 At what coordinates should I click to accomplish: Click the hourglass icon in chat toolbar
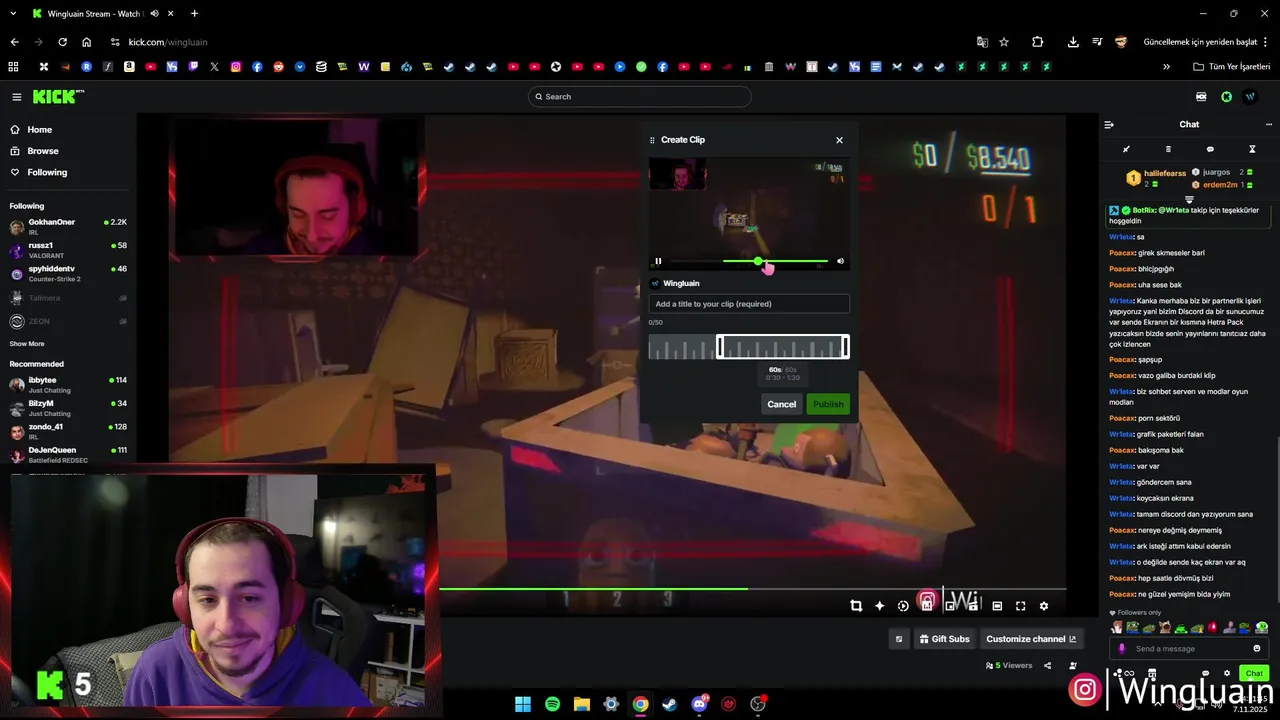coord(1252,149)
